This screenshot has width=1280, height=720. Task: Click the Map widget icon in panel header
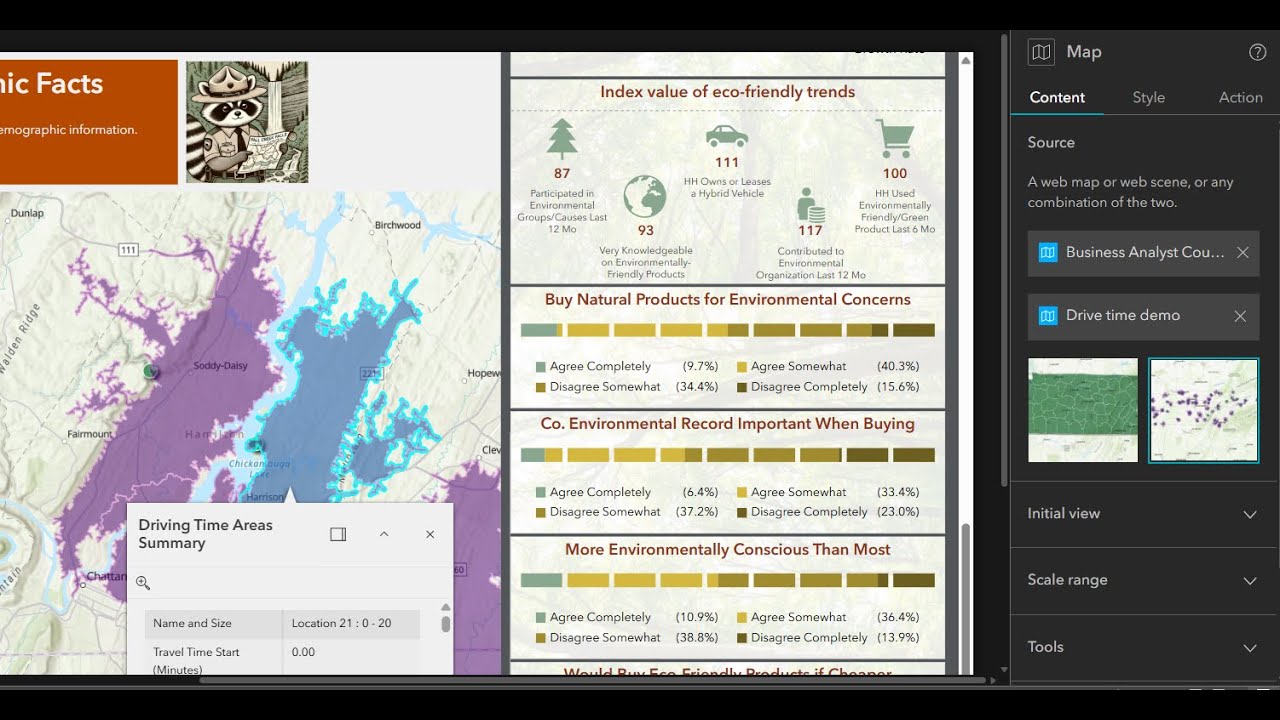coord(1041,52)
